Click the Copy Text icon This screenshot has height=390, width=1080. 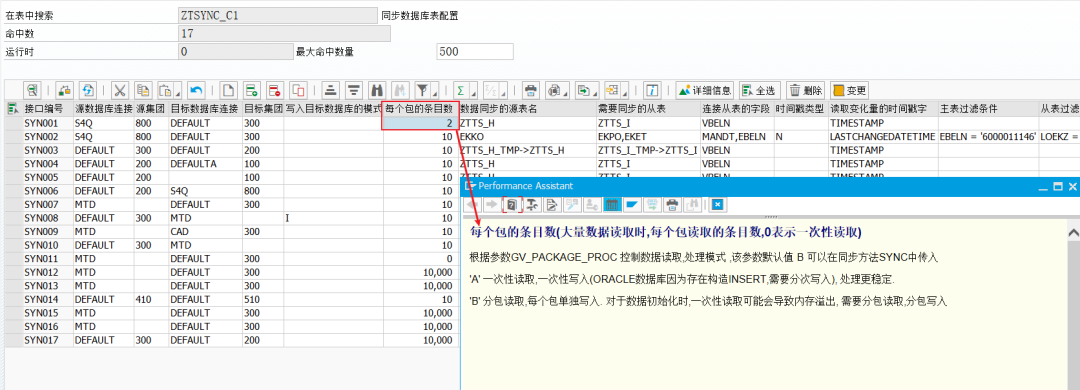143,90
